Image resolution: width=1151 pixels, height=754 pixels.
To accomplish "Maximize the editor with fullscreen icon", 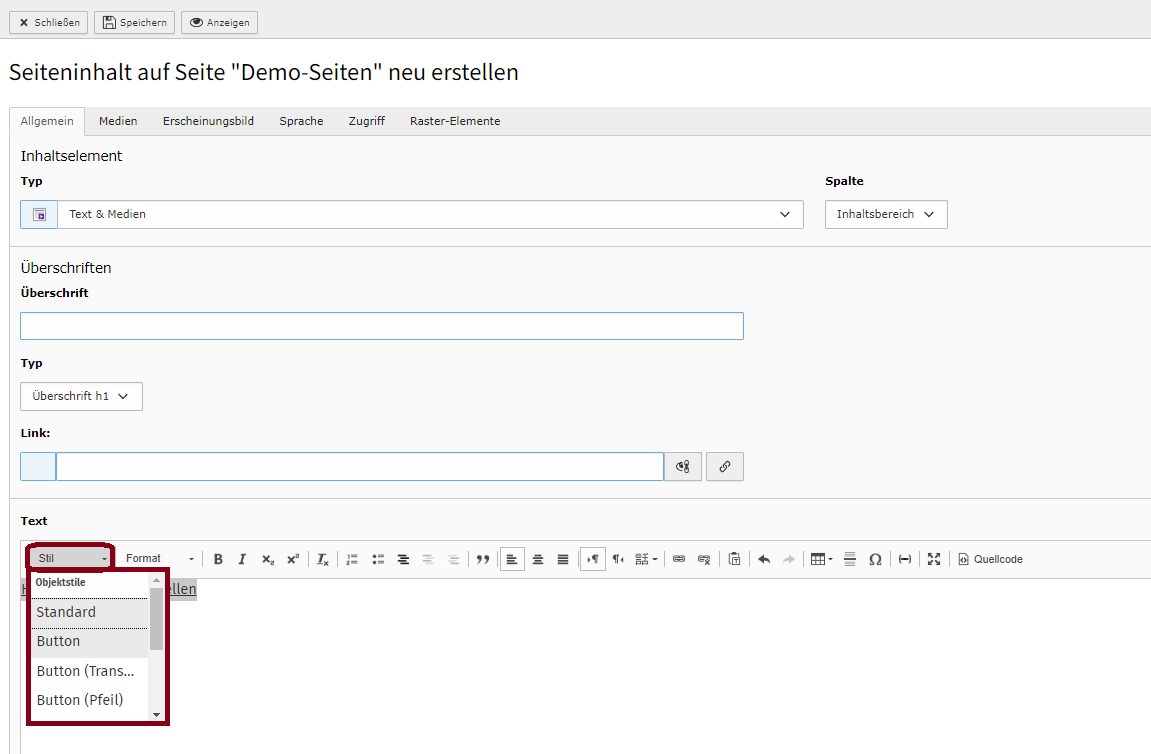I will coord(934,559).
